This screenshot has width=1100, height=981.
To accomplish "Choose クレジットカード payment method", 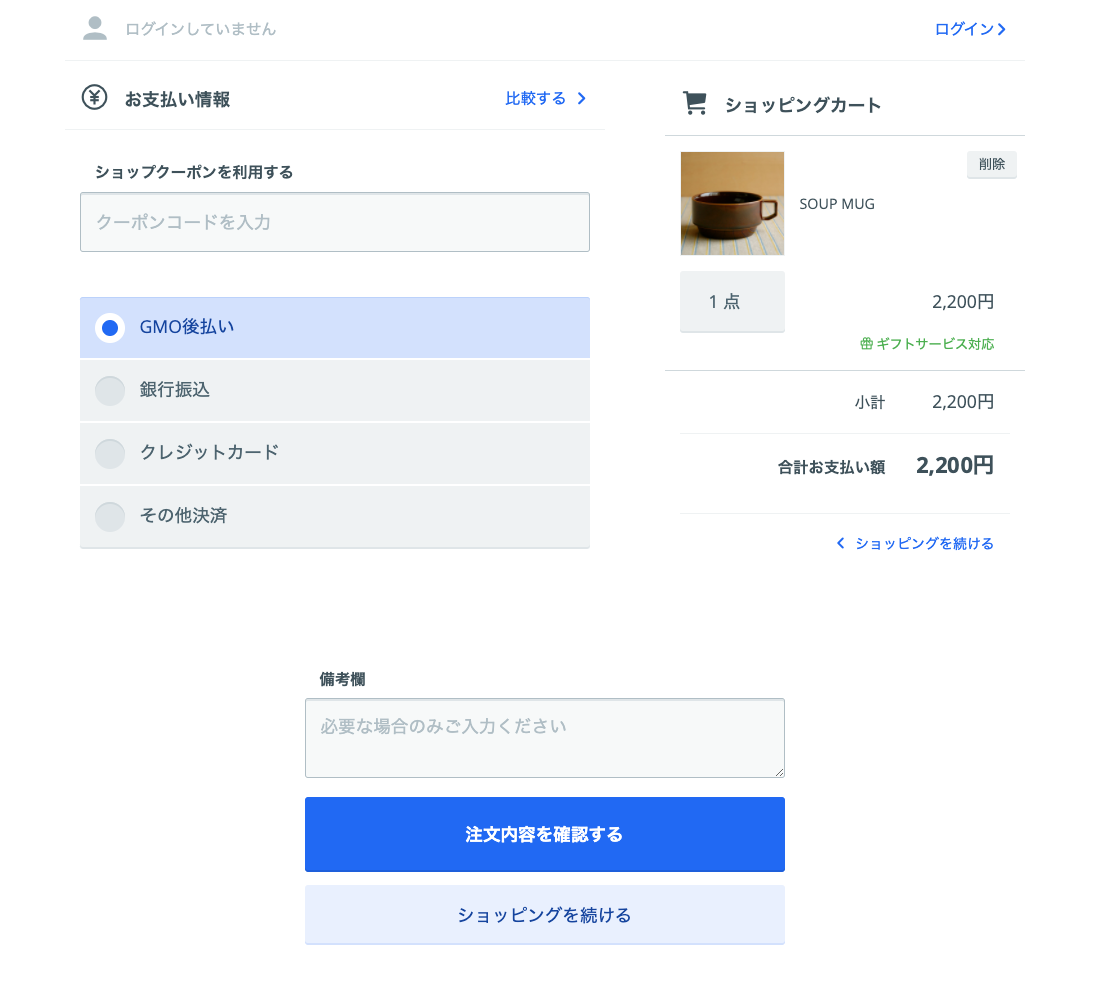I will (110, 454).
